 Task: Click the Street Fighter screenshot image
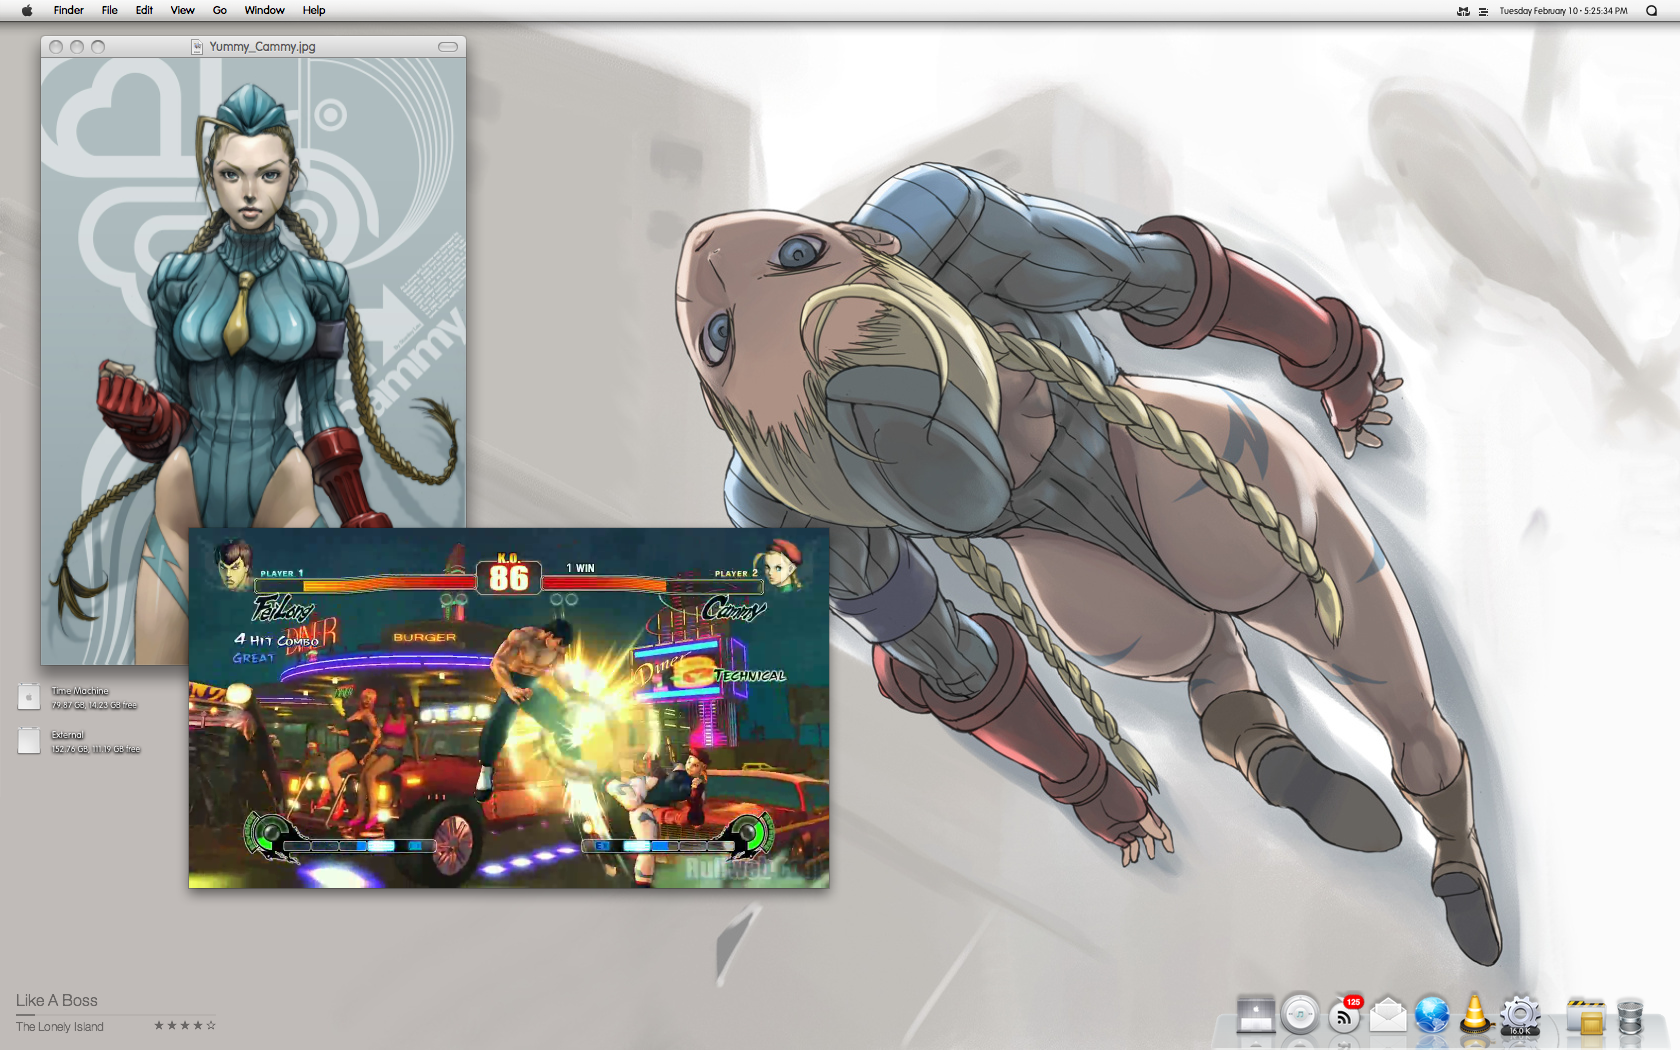point(509,708)
